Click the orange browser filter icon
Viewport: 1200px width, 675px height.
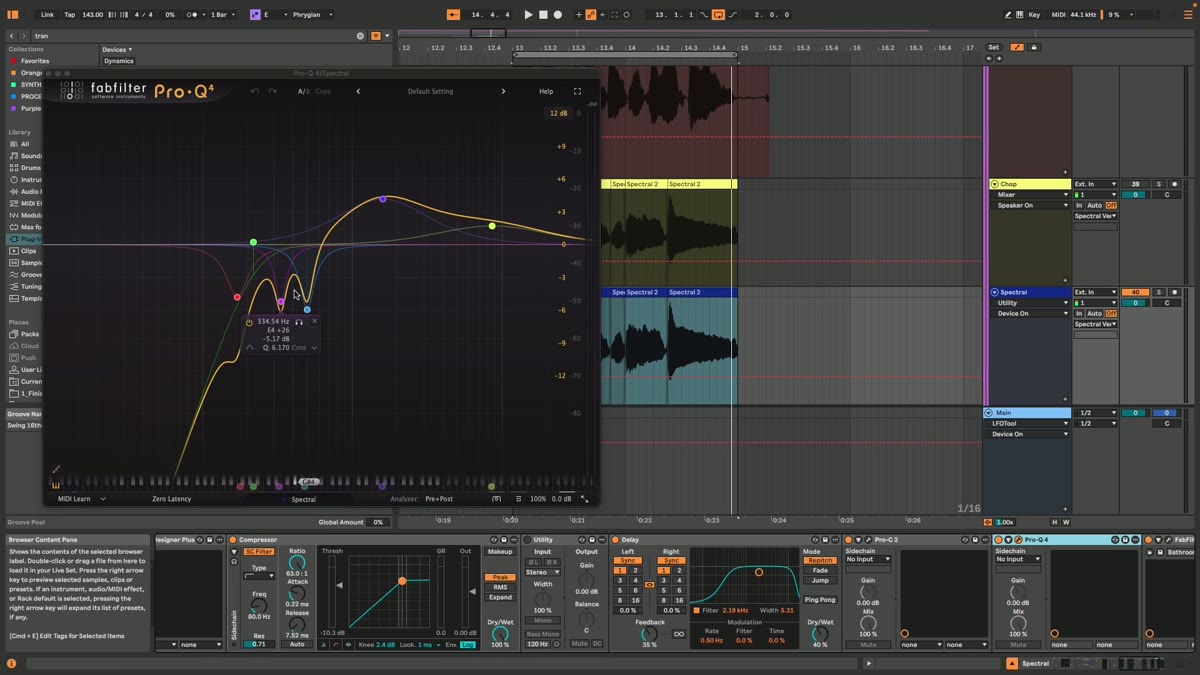click(376, 36)
